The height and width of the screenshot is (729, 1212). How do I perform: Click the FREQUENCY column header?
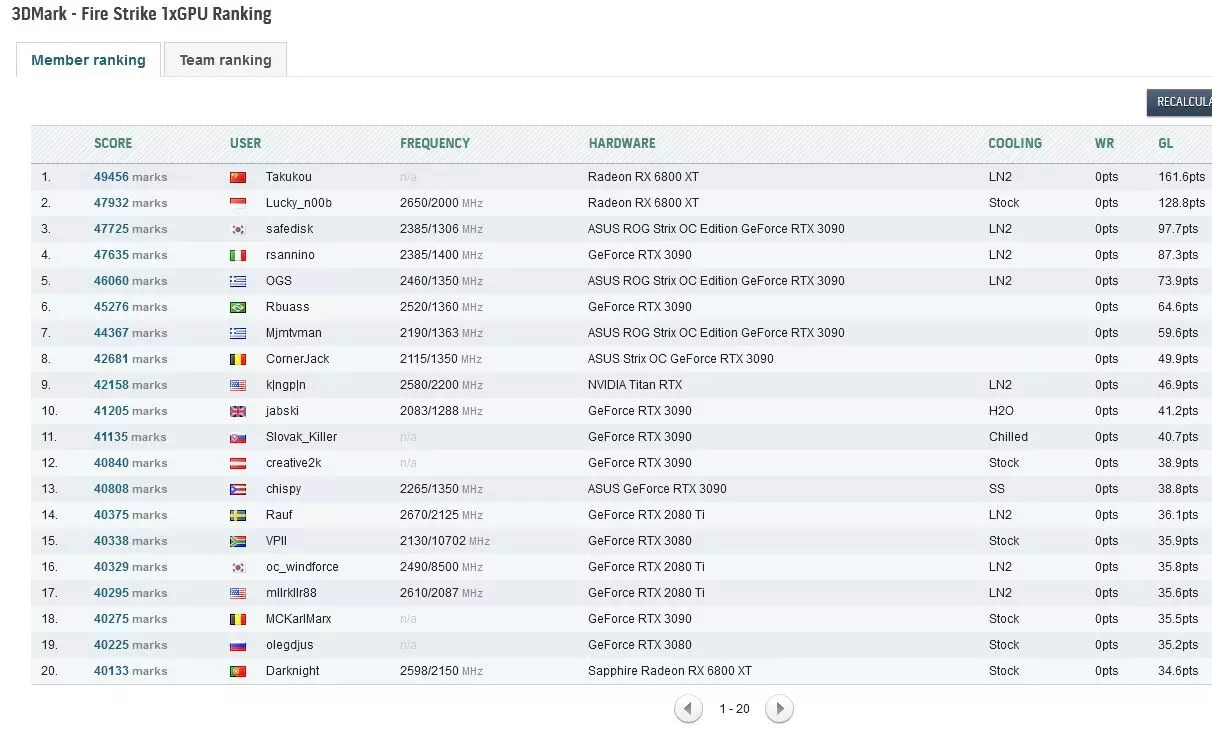point(435,143)
